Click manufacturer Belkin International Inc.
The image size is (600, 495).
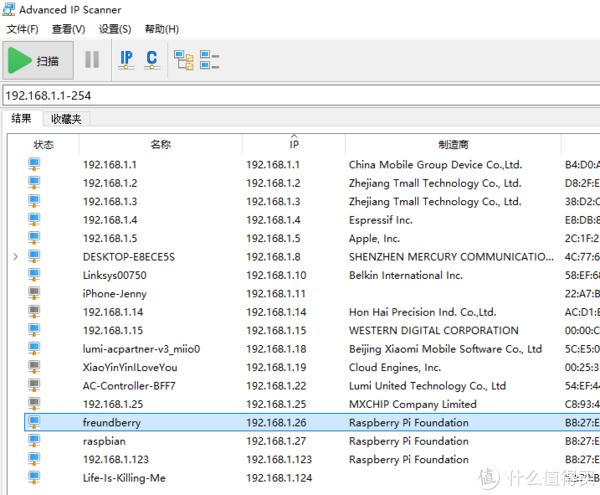tap(406, 275)
